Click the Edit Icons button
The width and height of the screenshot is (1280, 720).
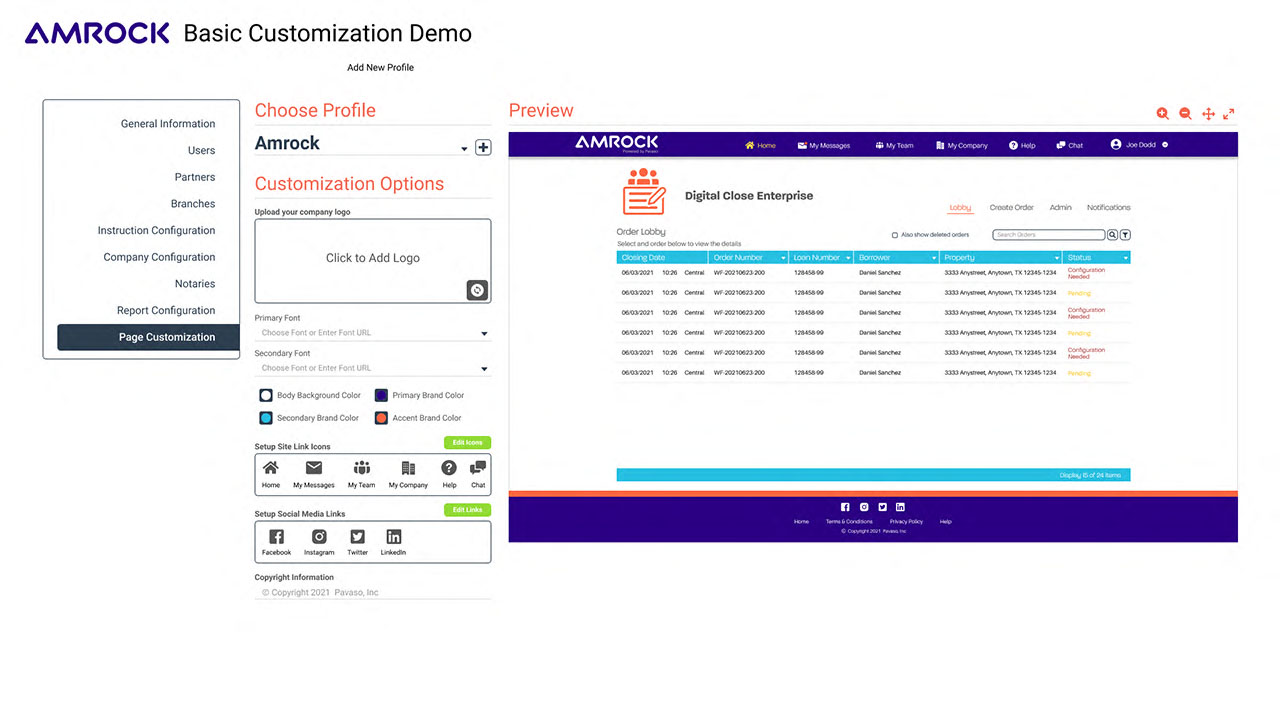pyautogui.click(x=467, y=442)
